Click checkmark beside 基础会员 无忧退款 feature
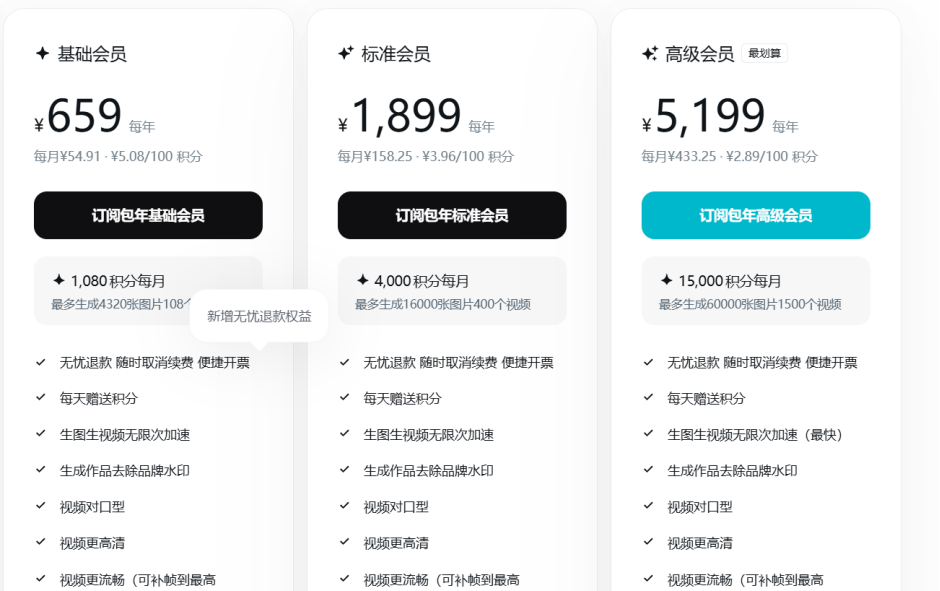Screen dimensions: 940x591 point(41,362)
